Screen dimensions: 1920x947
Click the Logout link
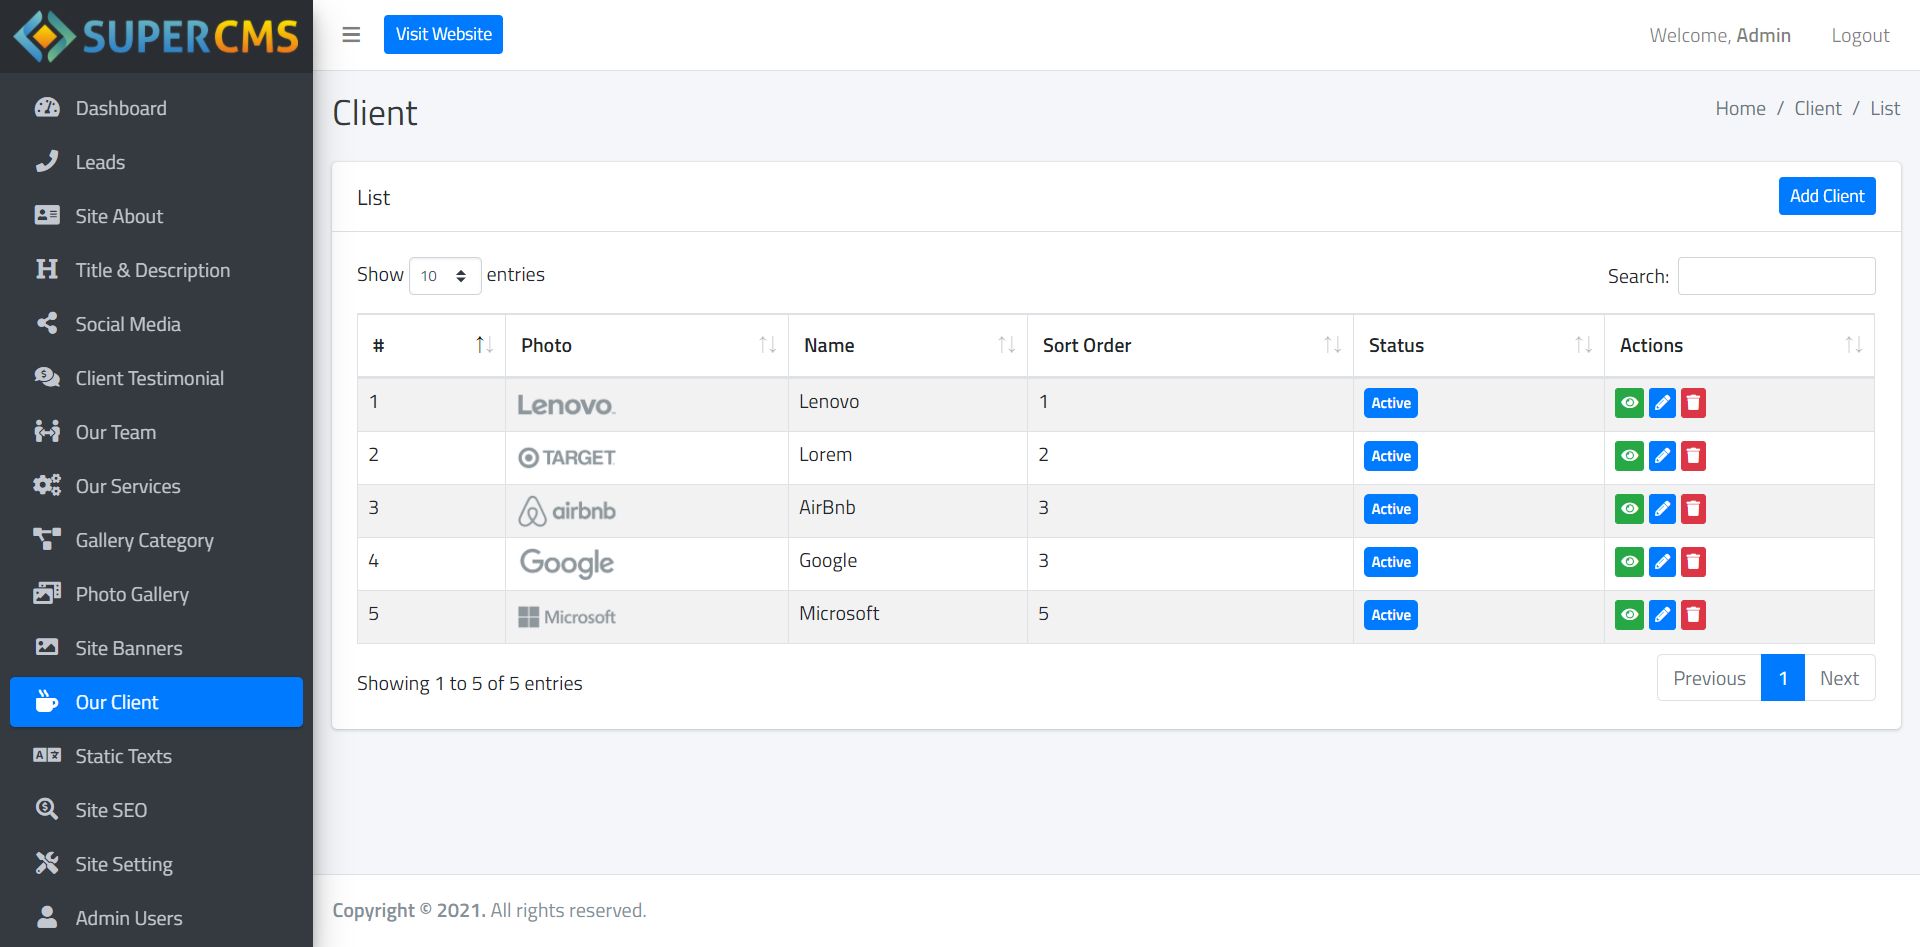point(1860,36)
